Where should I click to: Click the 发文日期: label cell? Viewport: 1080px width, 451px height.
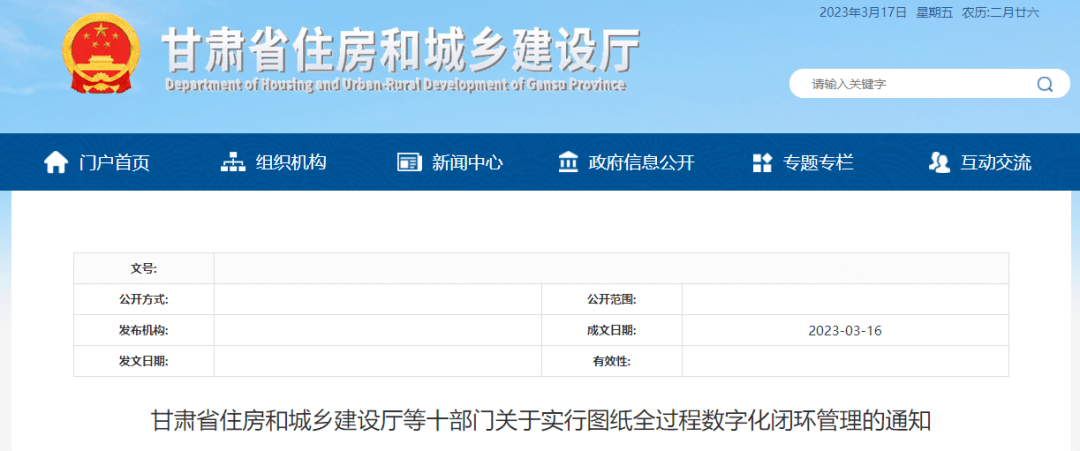point(144,361)
